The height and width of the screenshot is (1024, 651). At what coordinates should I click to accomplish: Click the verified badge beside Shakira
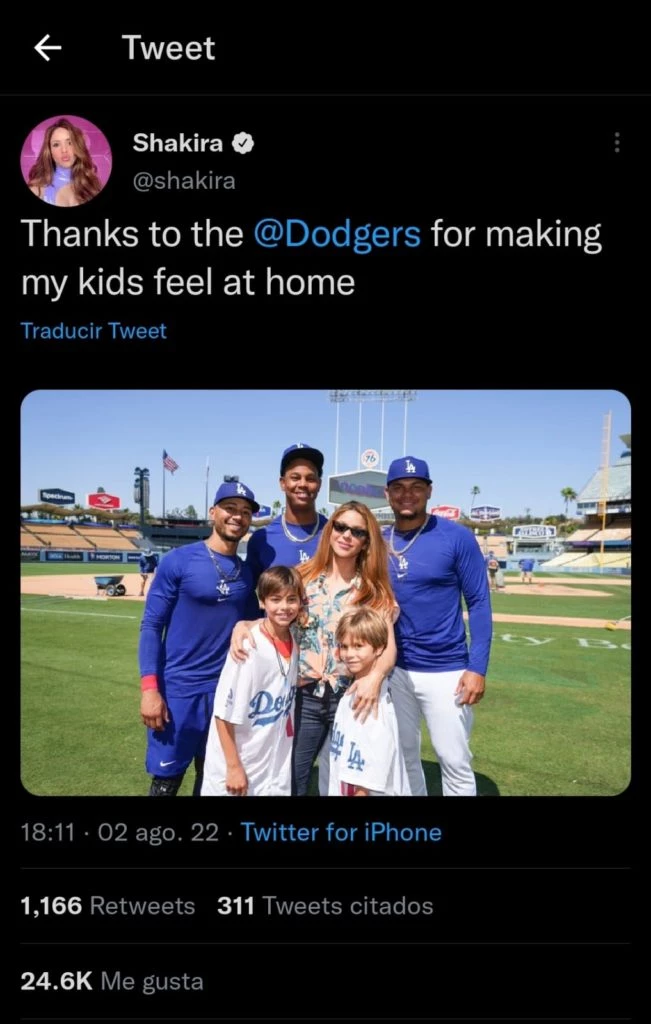(243, 143)
